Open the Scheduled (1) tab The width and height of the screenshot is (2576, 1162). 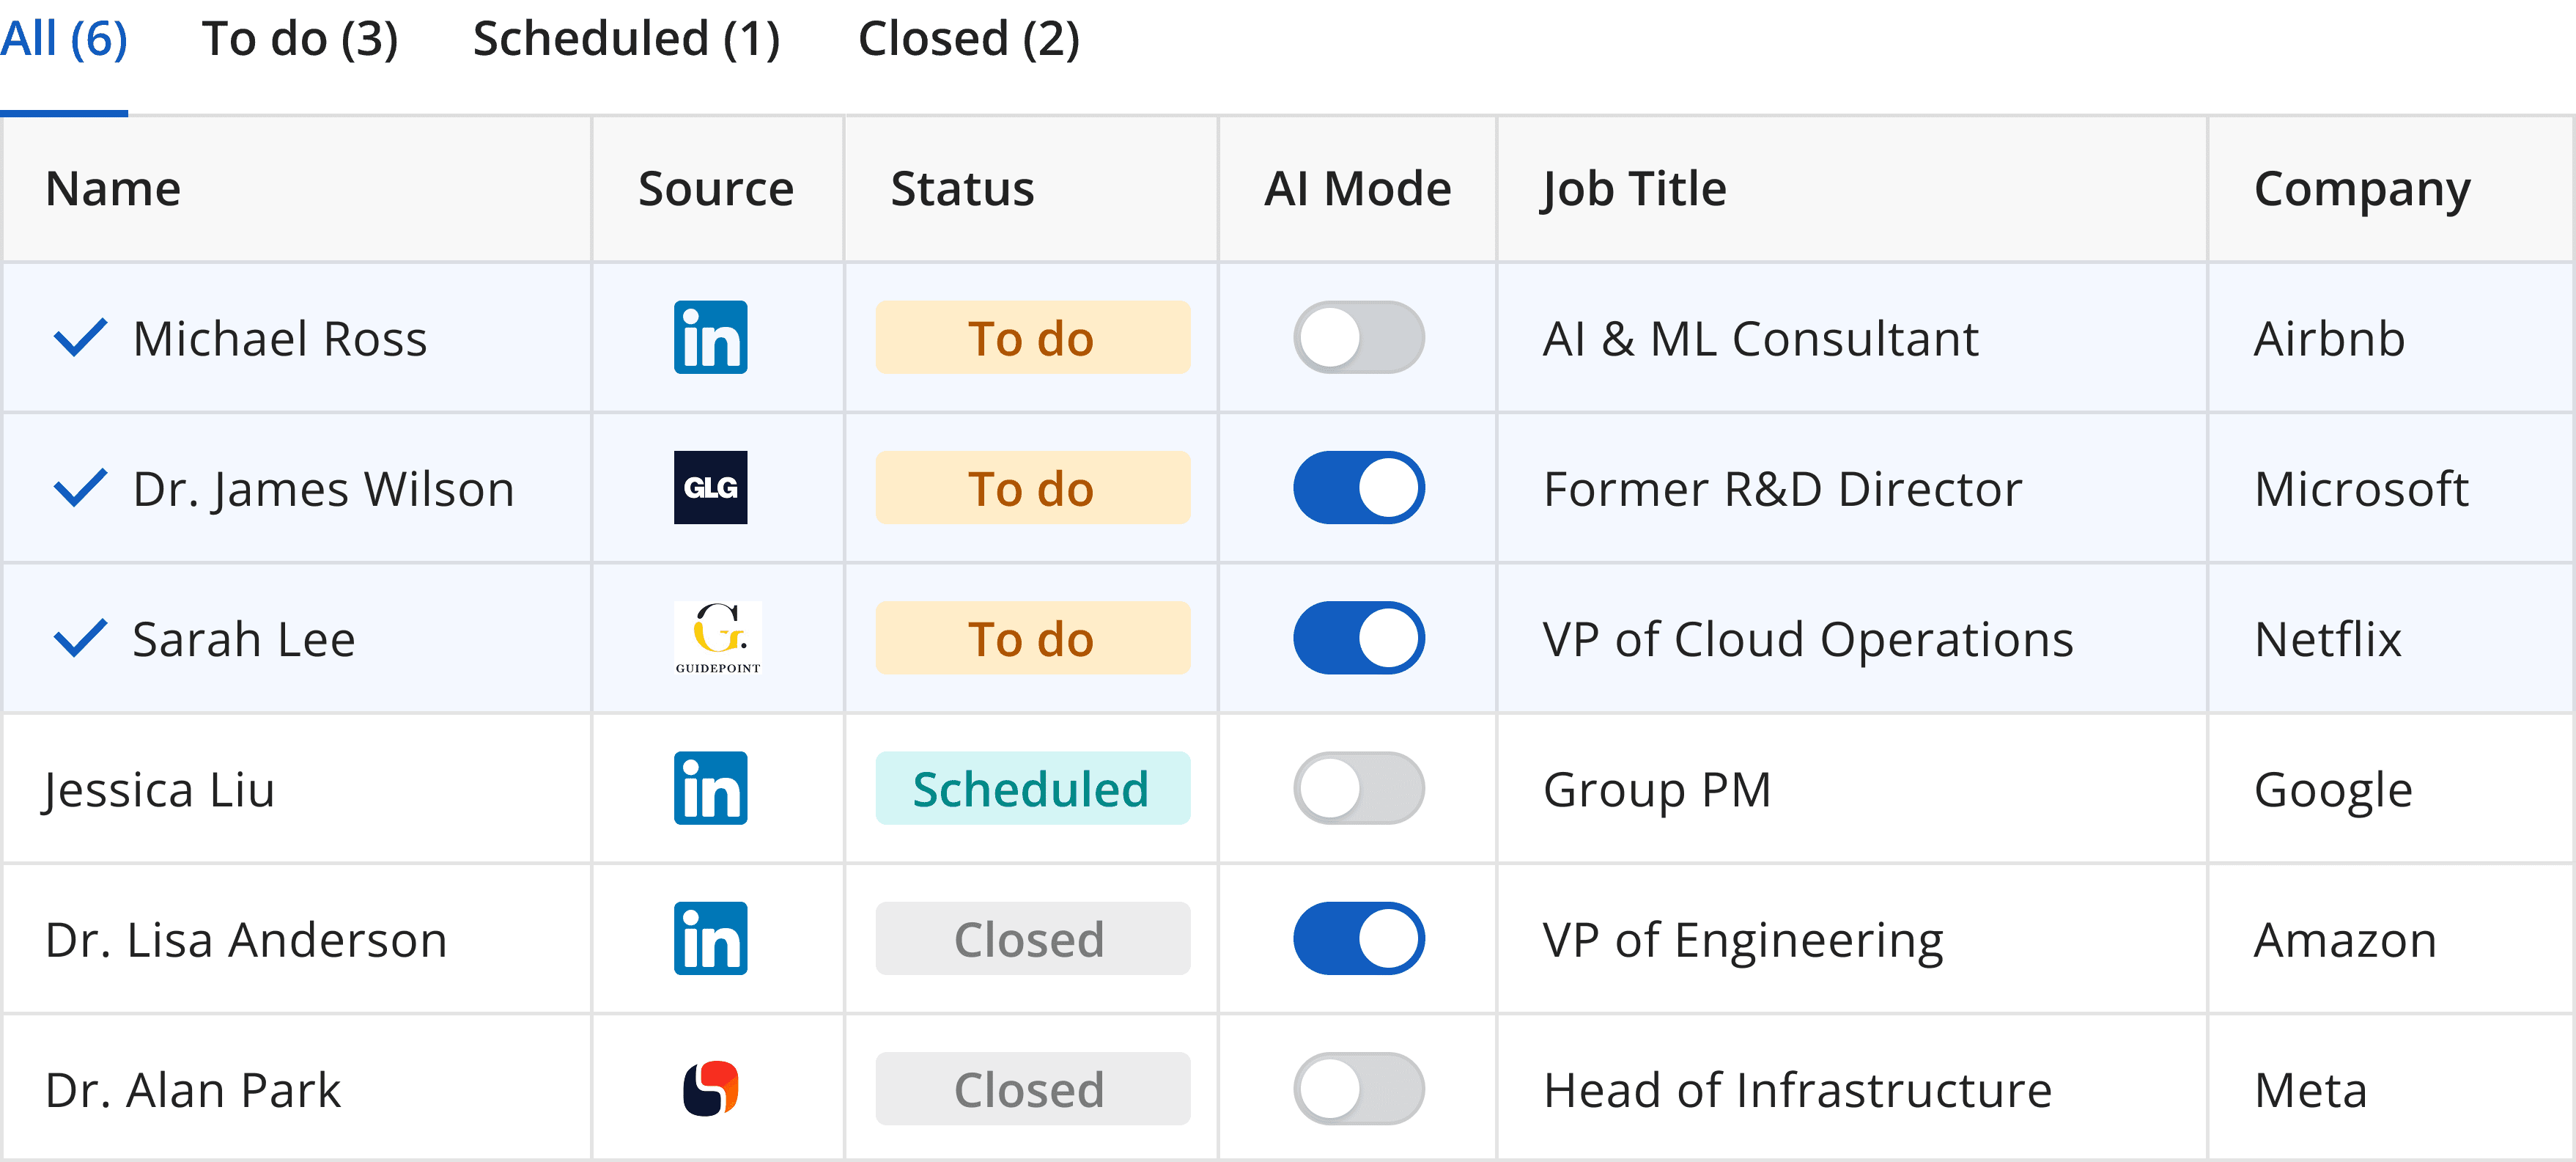click(626, 40)
